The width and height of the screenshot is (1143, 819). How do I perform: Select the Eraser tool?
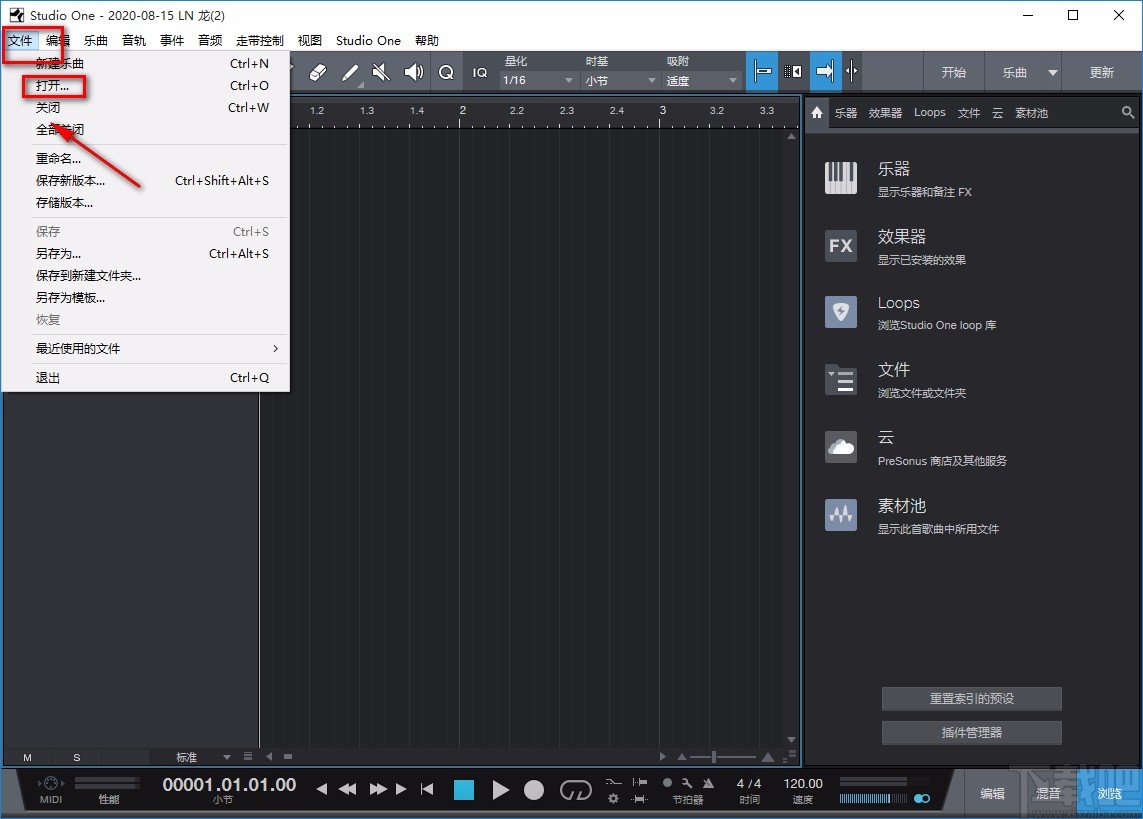pos(318,72)
